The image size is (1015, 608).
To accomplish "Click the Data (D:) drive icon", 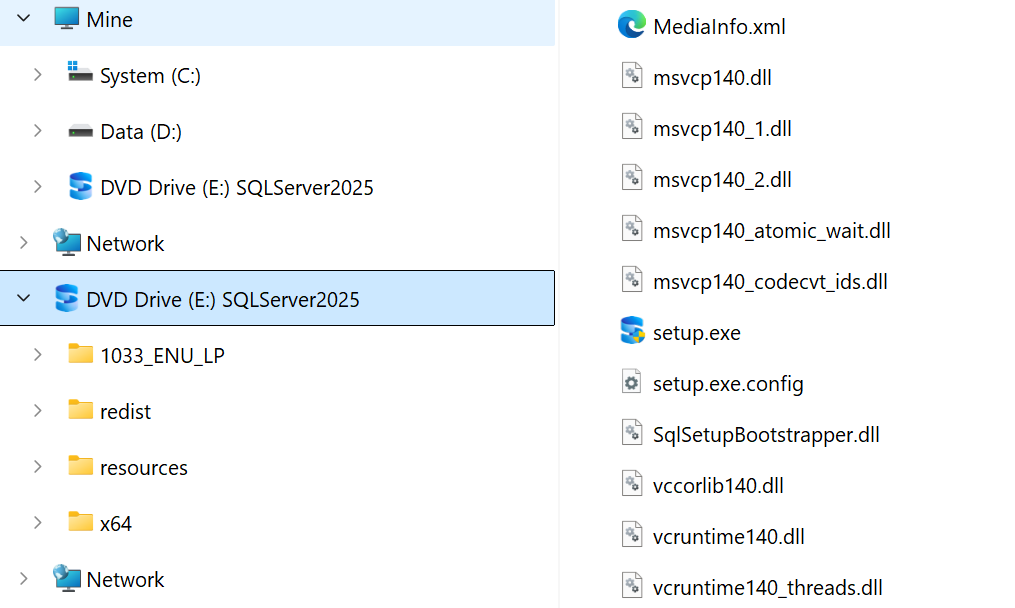I will [80, 131].
